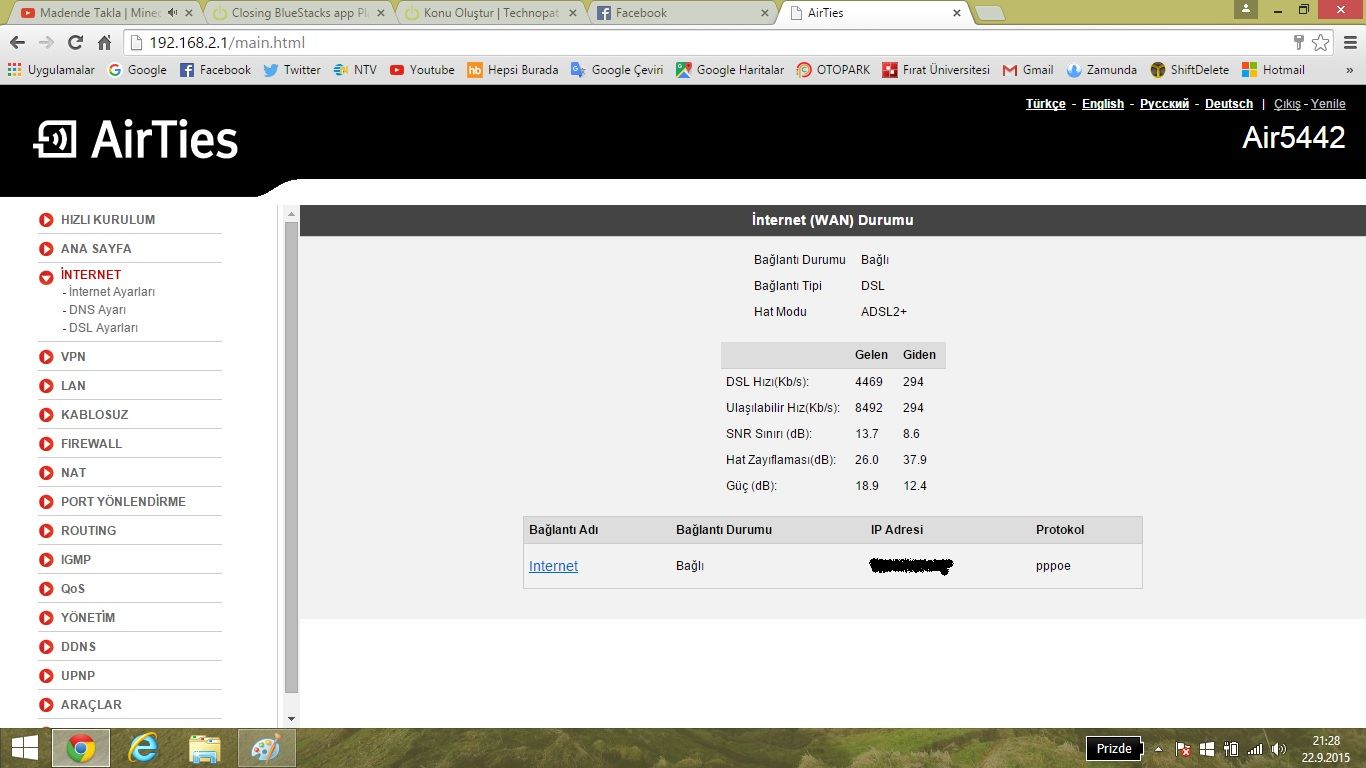Switch language to English
The height and width of the screenshot is (768, 1366).
pyautogui.click(x=1103, y=104)
